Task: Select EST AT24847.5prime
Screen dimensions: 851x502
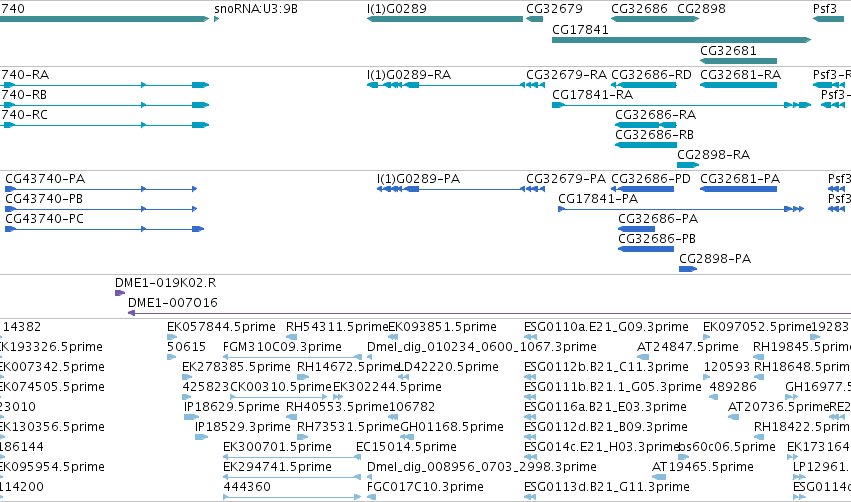Action: [643, 357]
